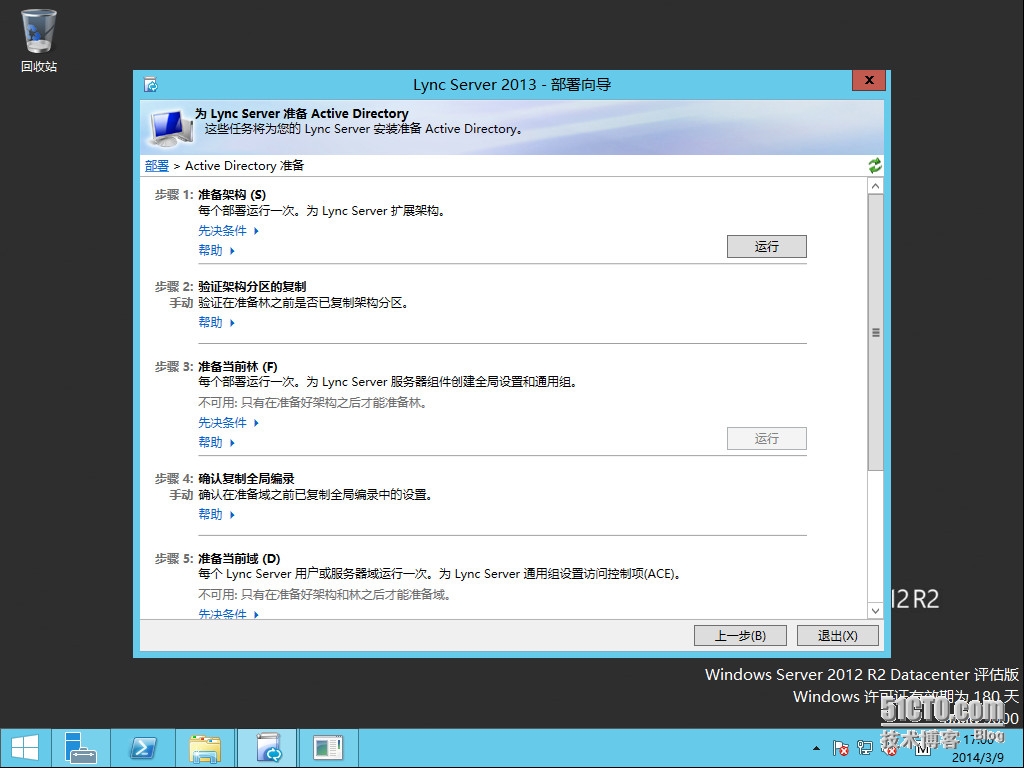Click the Action Center flag tray icon
The width and height of the screenshot is (1024, 768).
tap(840, 748)
